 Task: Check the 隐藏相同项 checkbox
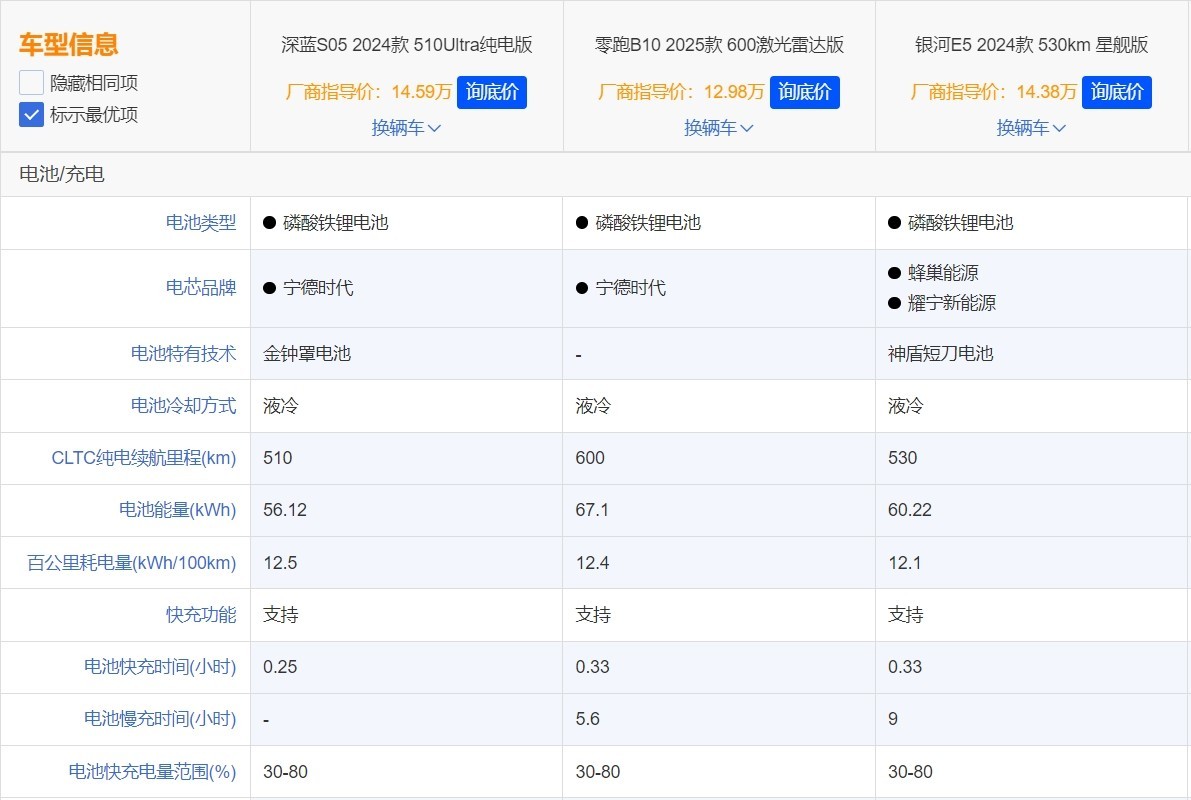coord(31,82)
